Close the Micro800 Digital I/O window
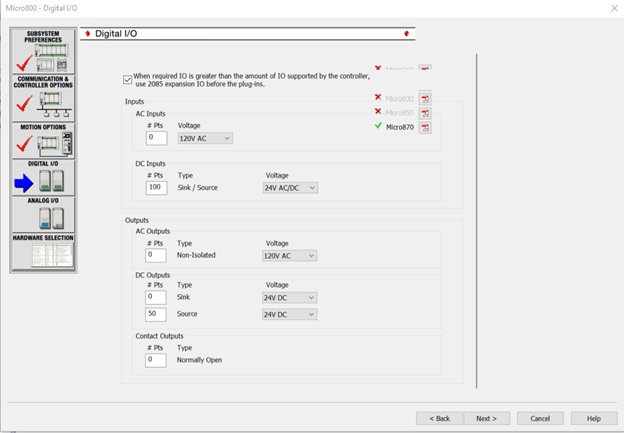 614,8
